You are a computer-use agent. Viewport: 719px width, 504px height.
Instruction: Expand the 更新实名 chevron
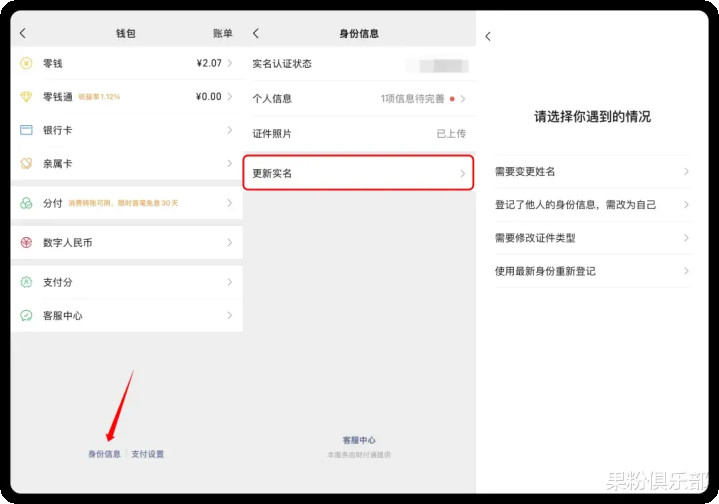point(463,173)
